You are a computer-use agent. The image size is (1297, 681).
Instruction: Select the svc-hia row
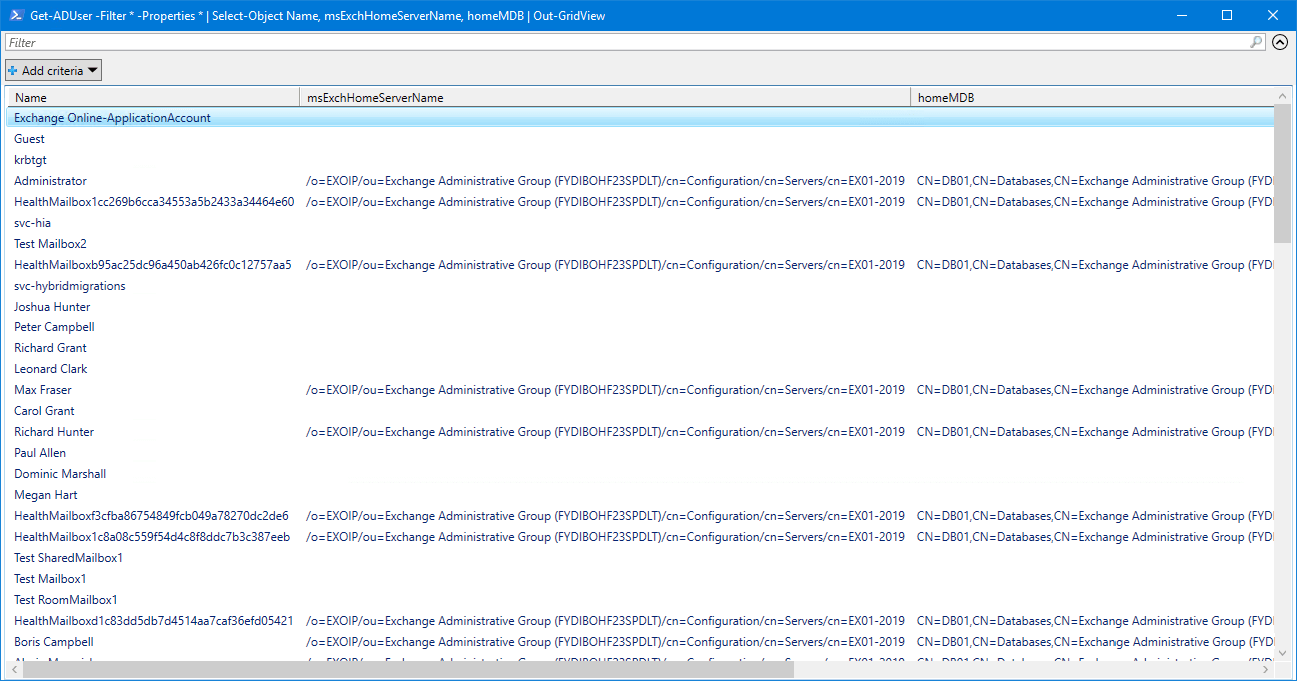[640, 223]
